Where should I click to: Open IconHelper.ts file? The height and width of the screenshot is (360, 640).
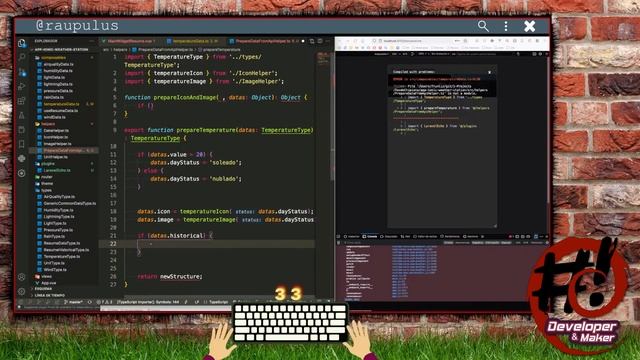point(56,137)
